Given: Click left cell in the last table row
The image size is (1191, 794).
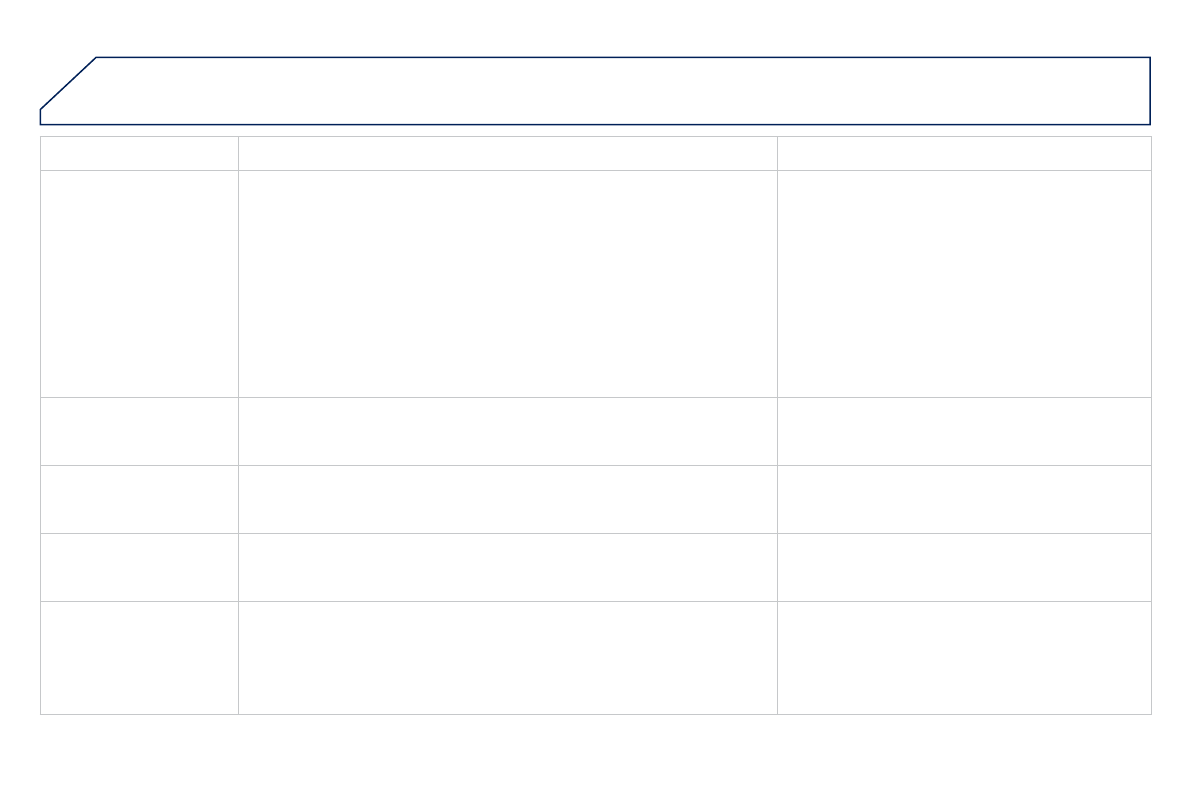Looking at the screenshot, I should point(139,657).
